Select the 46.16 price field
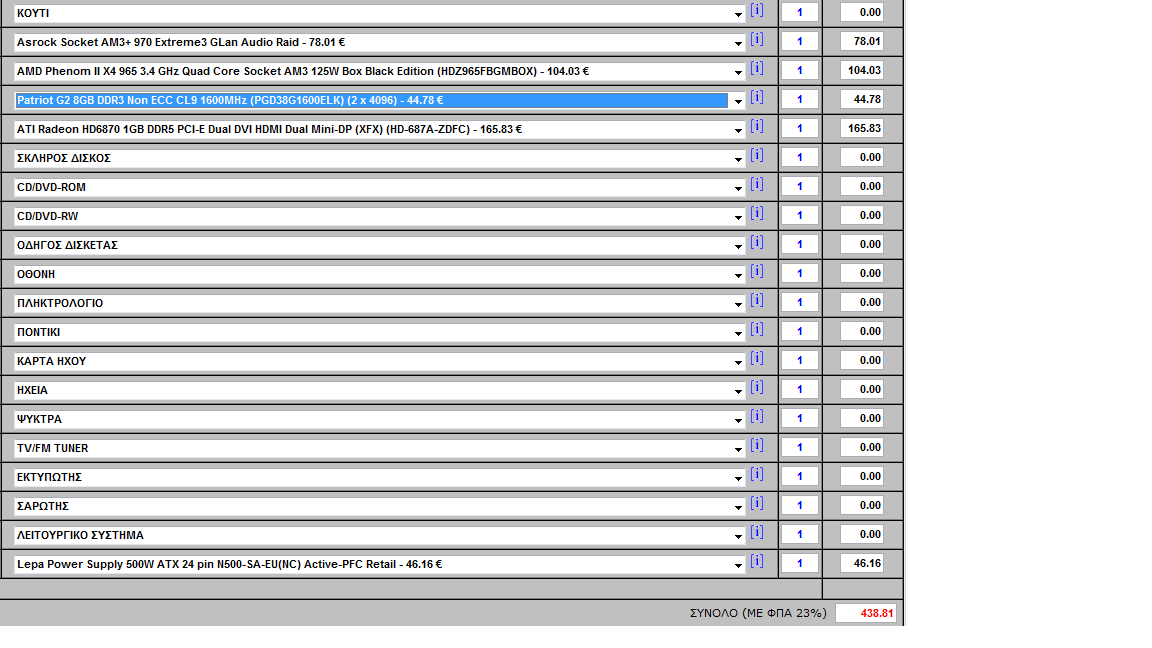The height and width of the screenshot is (648, 1152). pos(861,564)
